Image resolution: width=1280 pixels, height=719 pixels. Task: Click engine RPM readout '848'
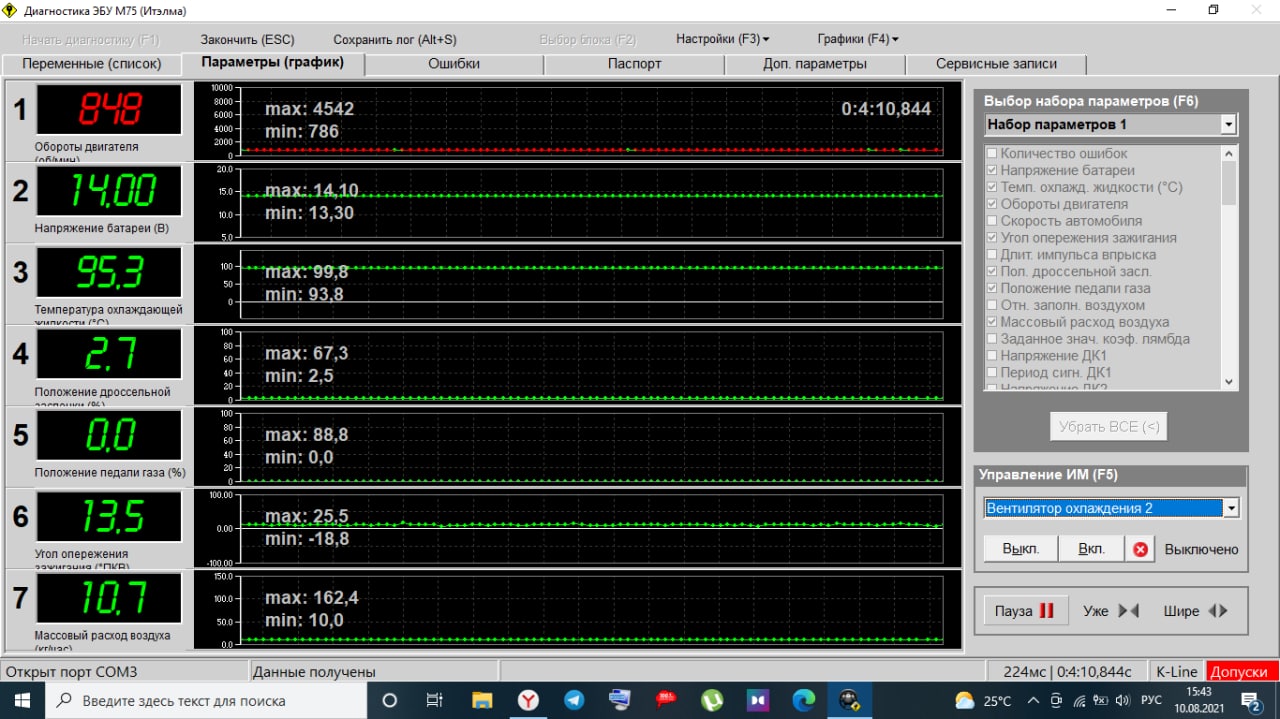[x=109, y=109]
